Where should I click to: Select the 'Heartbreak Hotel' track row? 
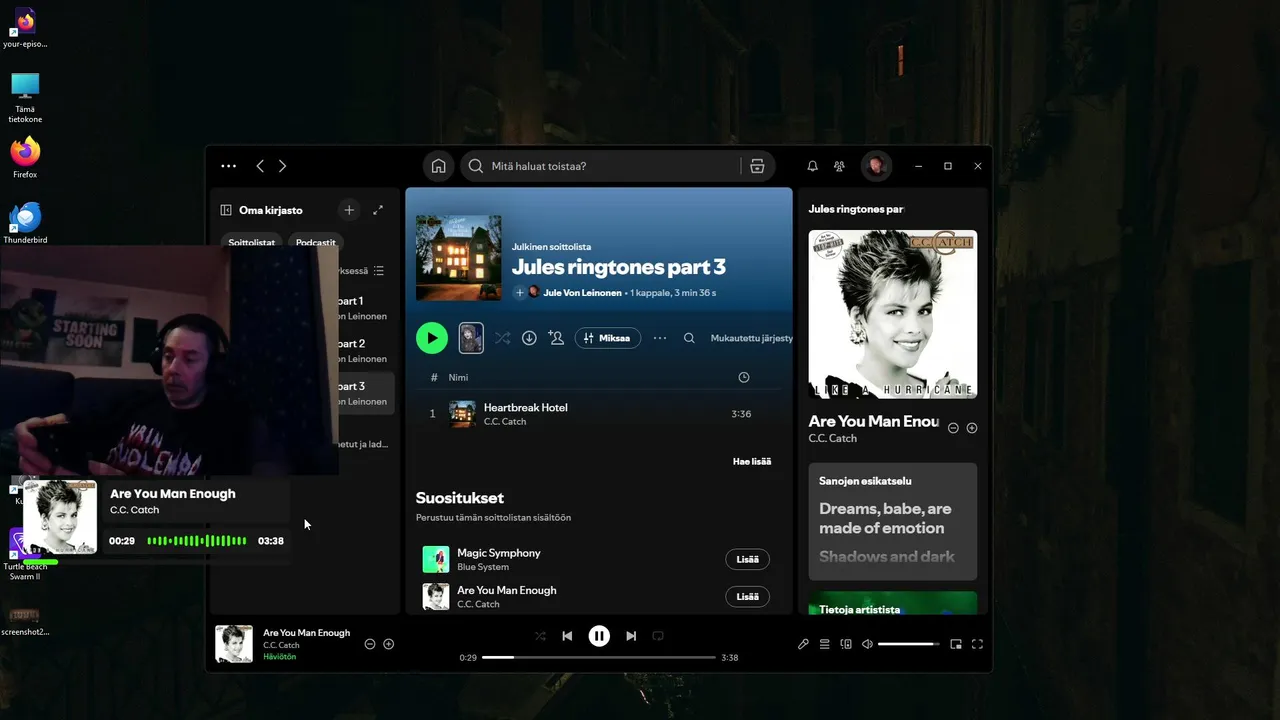click(x=598, y=414)
